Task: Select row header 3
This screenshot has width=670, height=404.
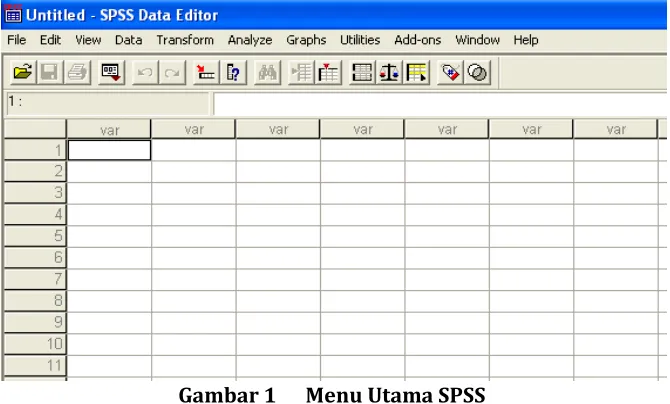Action: 35,193
